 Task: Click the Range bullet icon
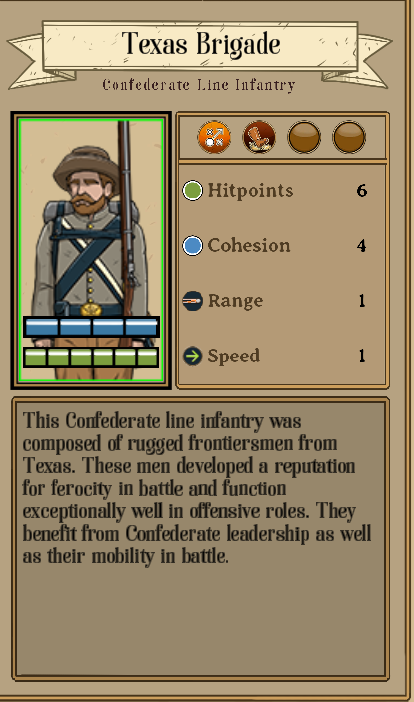192,301
